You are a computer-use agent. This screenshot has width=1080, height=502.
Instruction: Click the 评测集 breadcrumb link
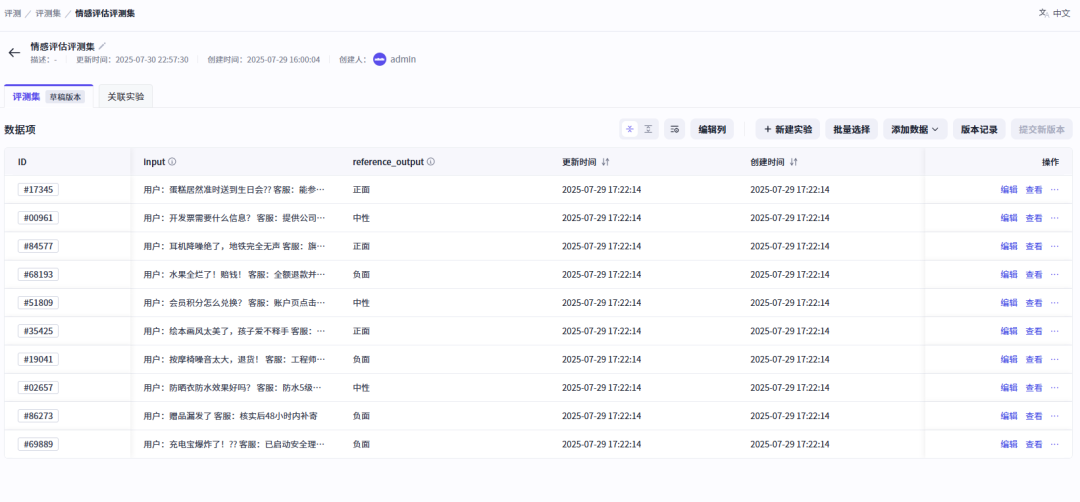pos(48,13)
